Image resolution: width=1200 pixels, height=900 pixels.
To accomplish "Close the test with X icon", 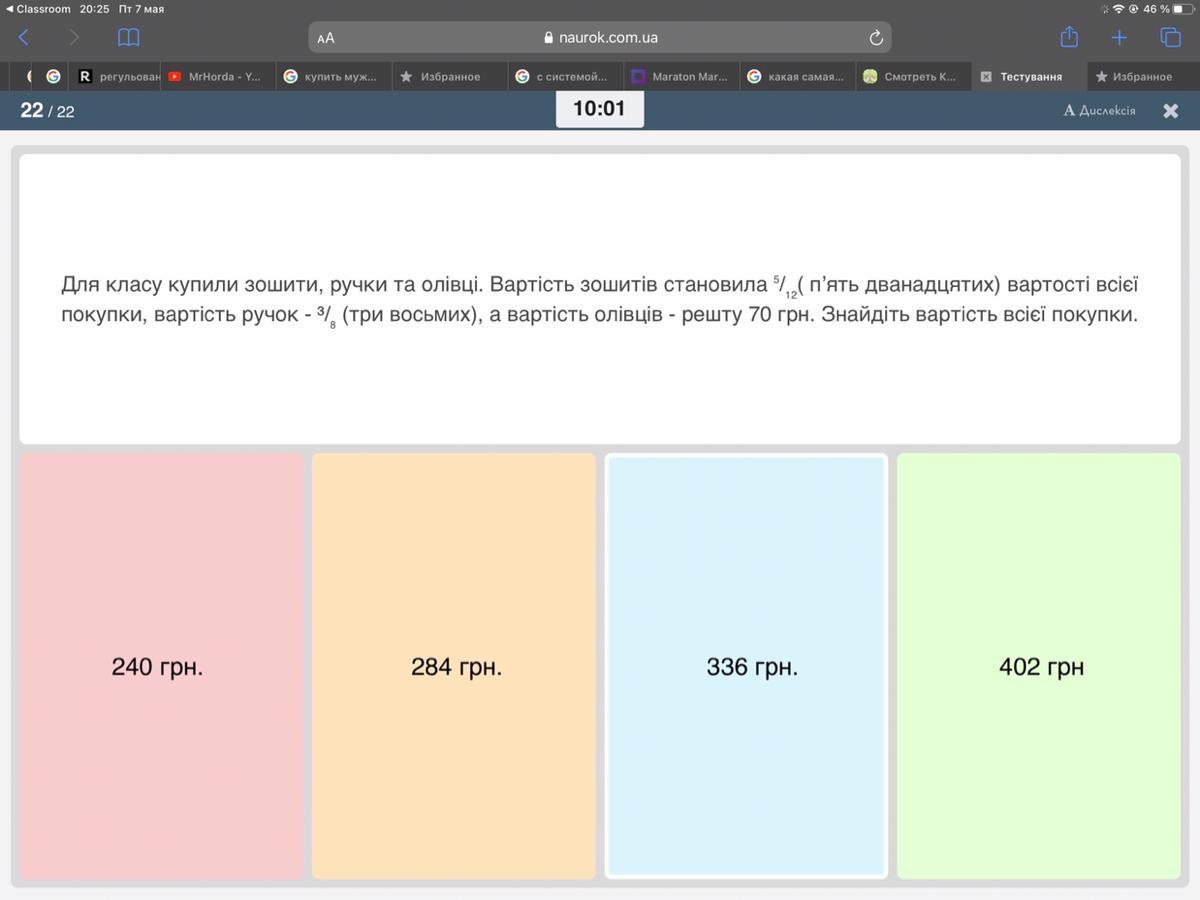I will [1170, 111].
